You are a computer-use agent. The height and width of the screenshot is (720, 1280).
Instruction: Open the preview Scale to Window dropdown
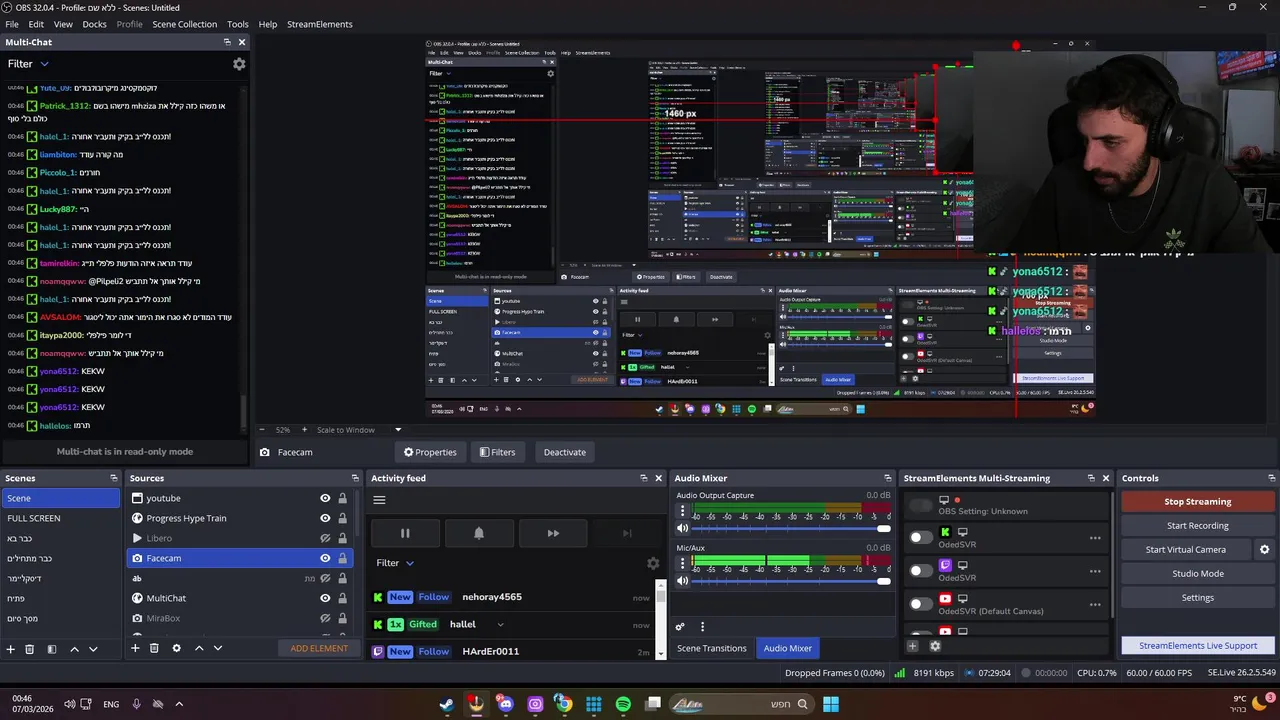click(x=398, y=430)
